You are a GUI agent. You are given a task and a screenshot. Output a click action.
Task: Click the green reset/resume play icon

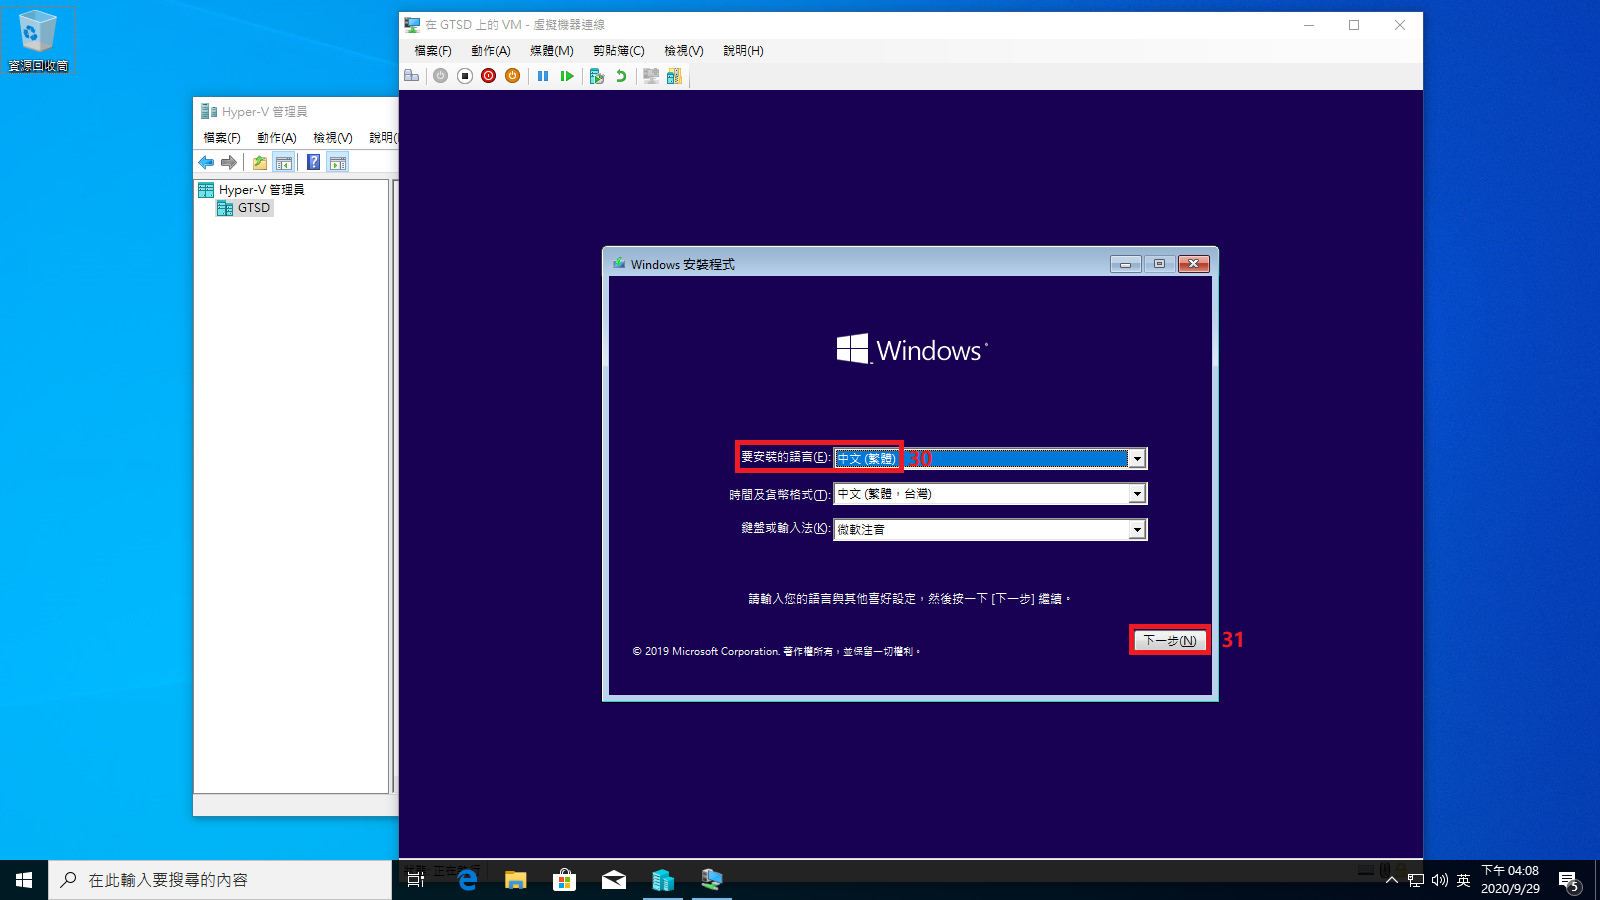[567, 76]
